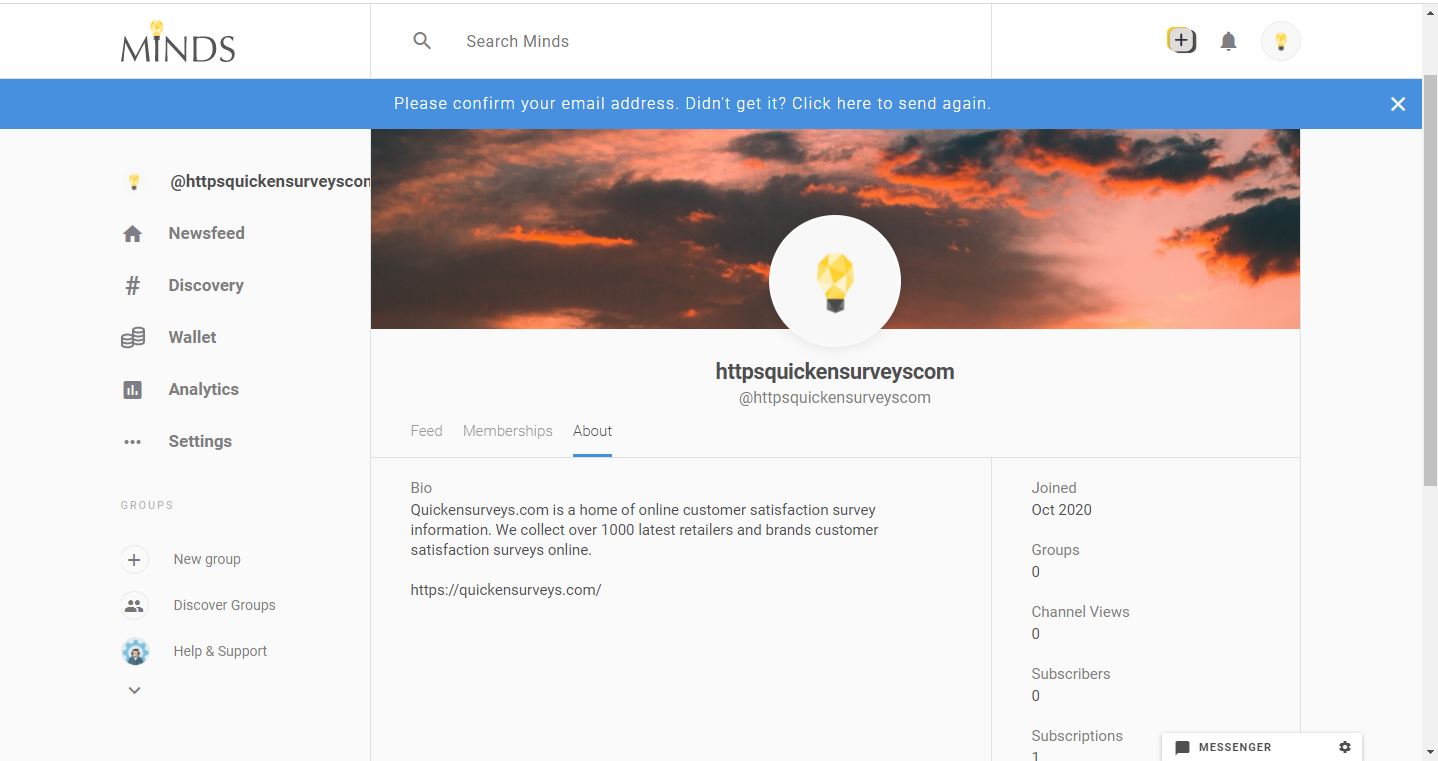The height and width of the screenshot is (761, 1438).
Task: Open the Discover Groups link
Action: pyautogui.click(x=224, y=605)
